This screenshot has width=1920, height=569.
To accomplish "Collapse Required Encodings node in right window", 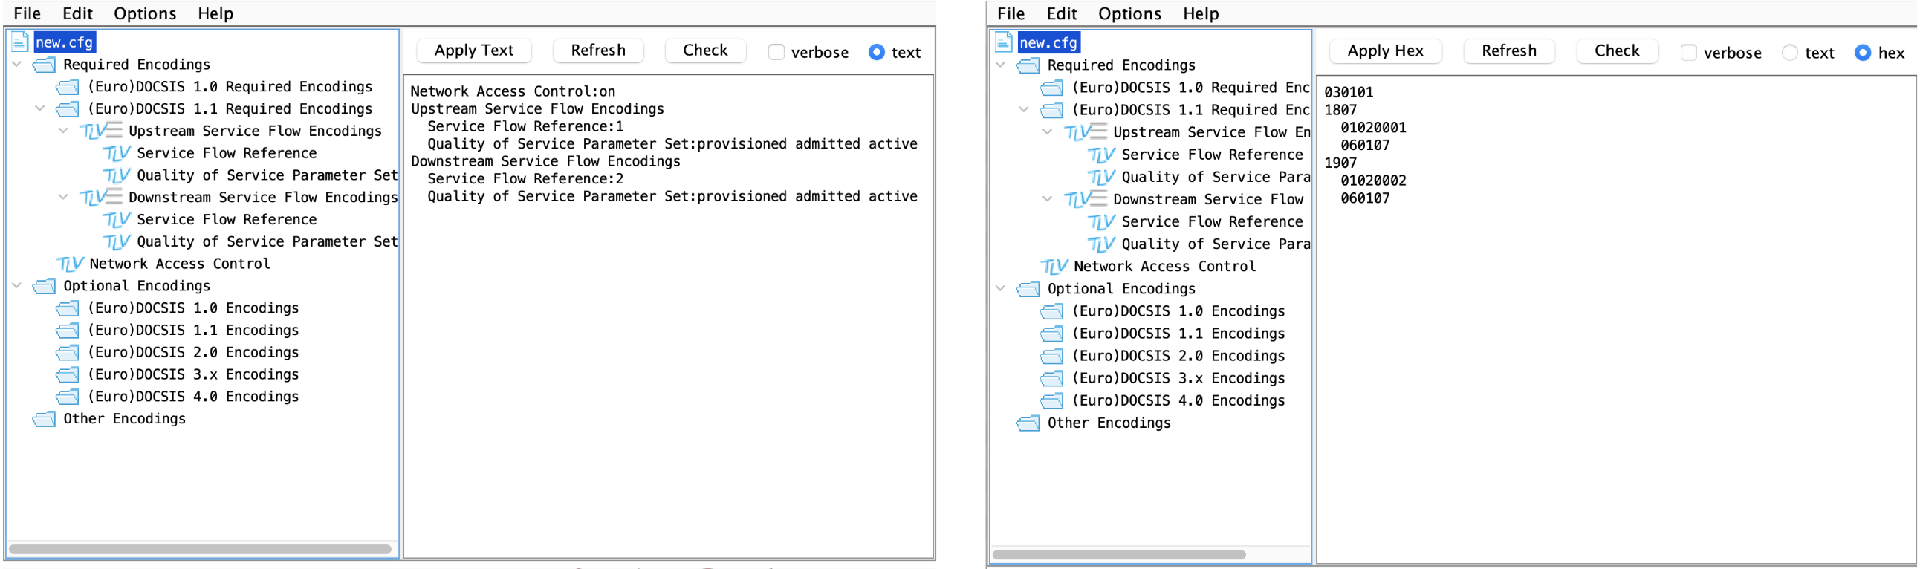I will click(x=1001, y=65).
